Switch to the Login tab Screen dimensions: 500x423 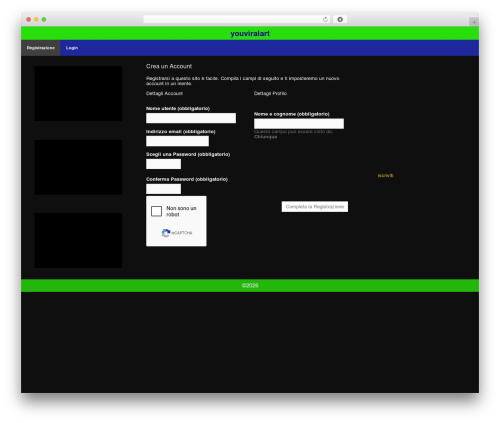click(72, 48)
